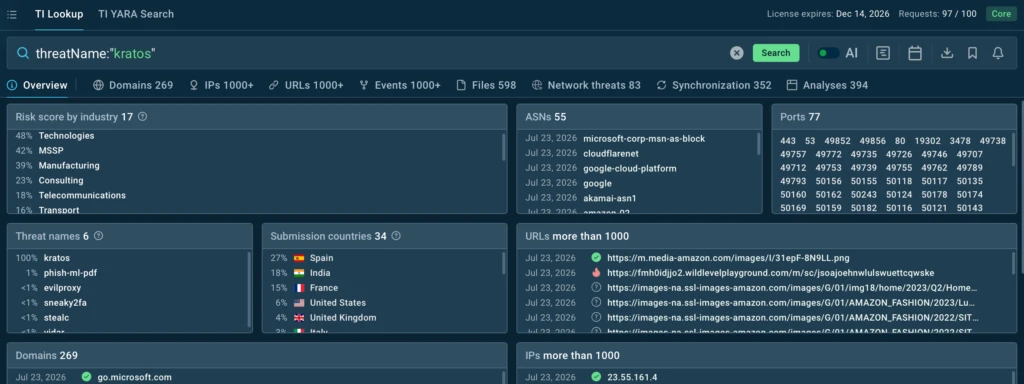Bookmark this query with the bookmark icon
This screenshot has height=384, width=1024.
(x=972, y=54)
